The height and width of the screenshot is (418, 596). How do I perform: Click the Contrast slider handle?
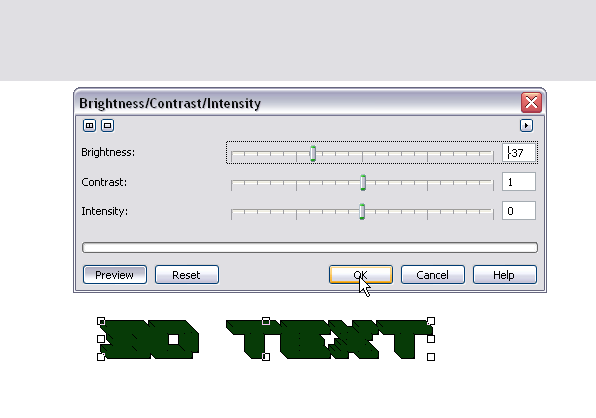(363, 182)
